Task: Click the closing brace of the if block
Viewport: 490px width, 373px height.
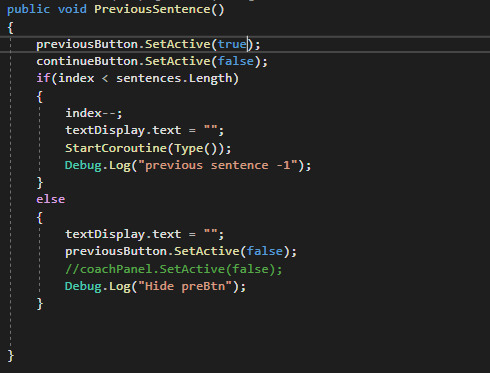Action: tap(40, 183)
